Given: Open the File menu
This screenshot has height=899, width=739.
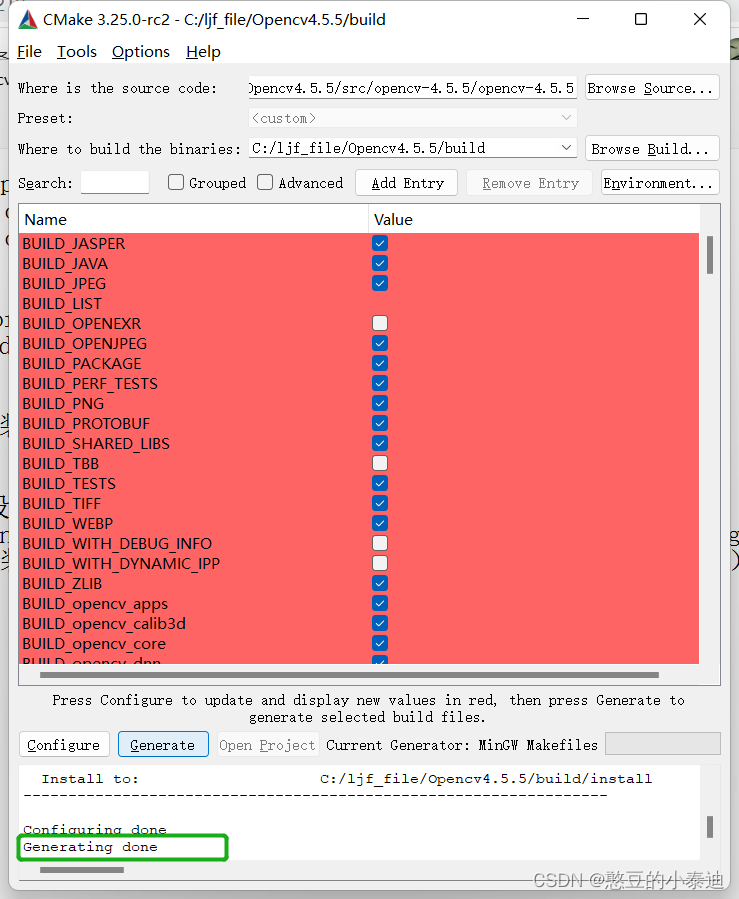Looking at the screenshot, I should tap(29, 52).
